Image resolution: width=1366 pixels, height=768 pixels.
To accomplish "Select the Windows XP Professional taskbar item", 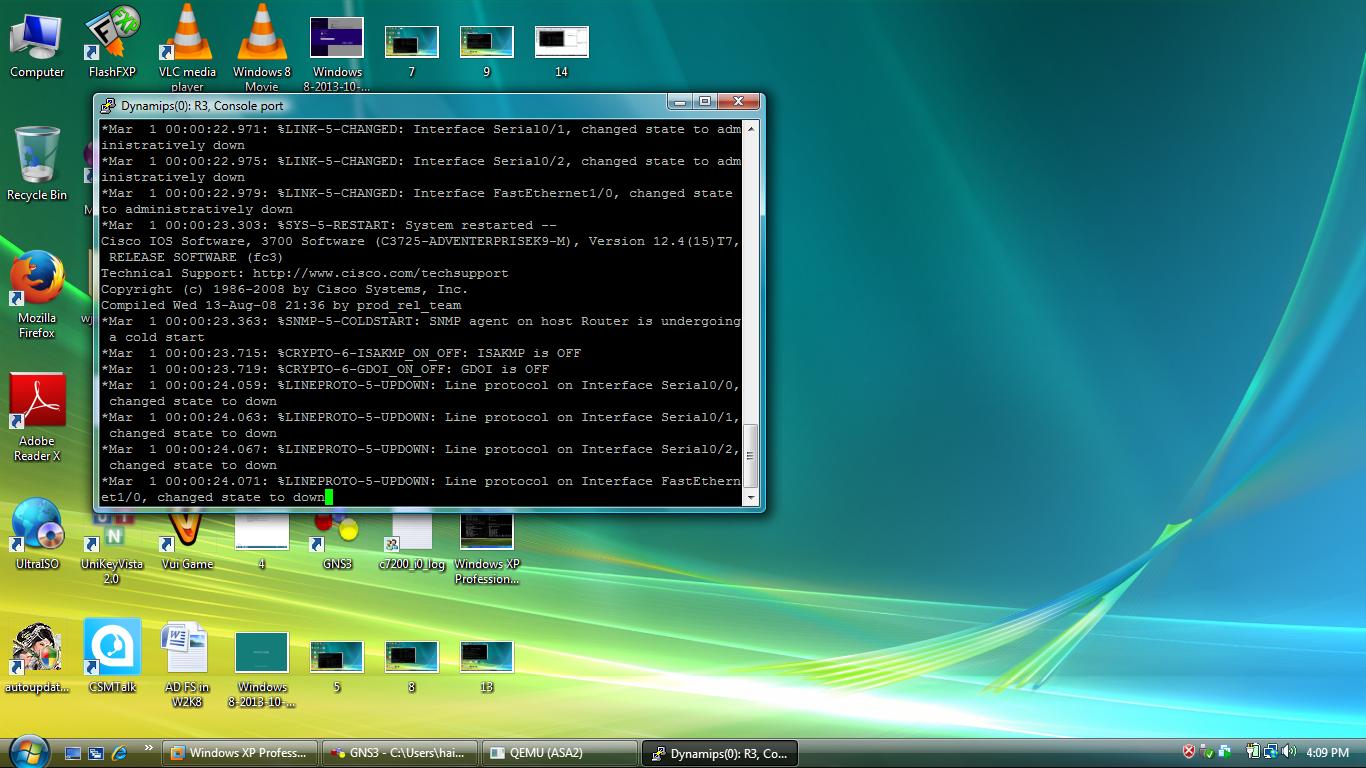I will point(240,753).
